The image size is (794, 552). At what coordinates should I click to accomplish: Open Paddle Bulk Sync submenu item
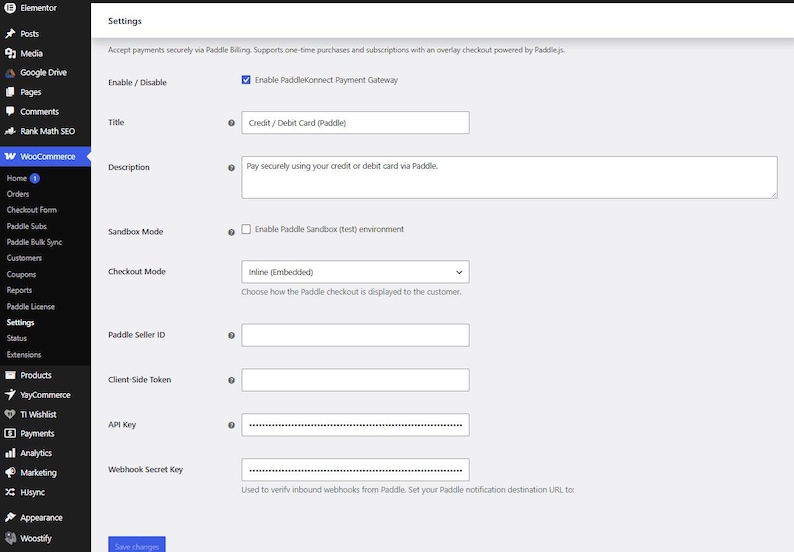[x=34, y=242]
